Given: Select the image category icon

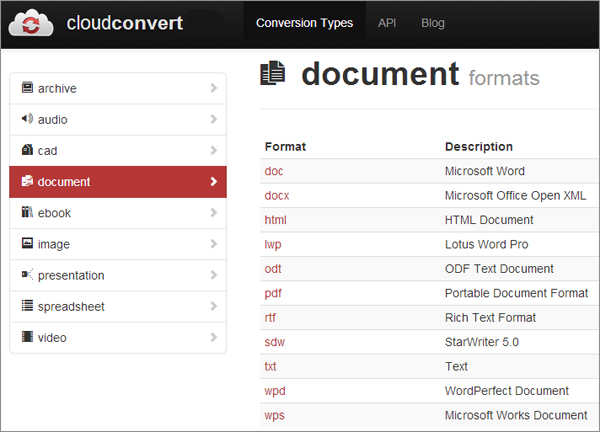Looking at the screenshot, I should pos(27,243).
